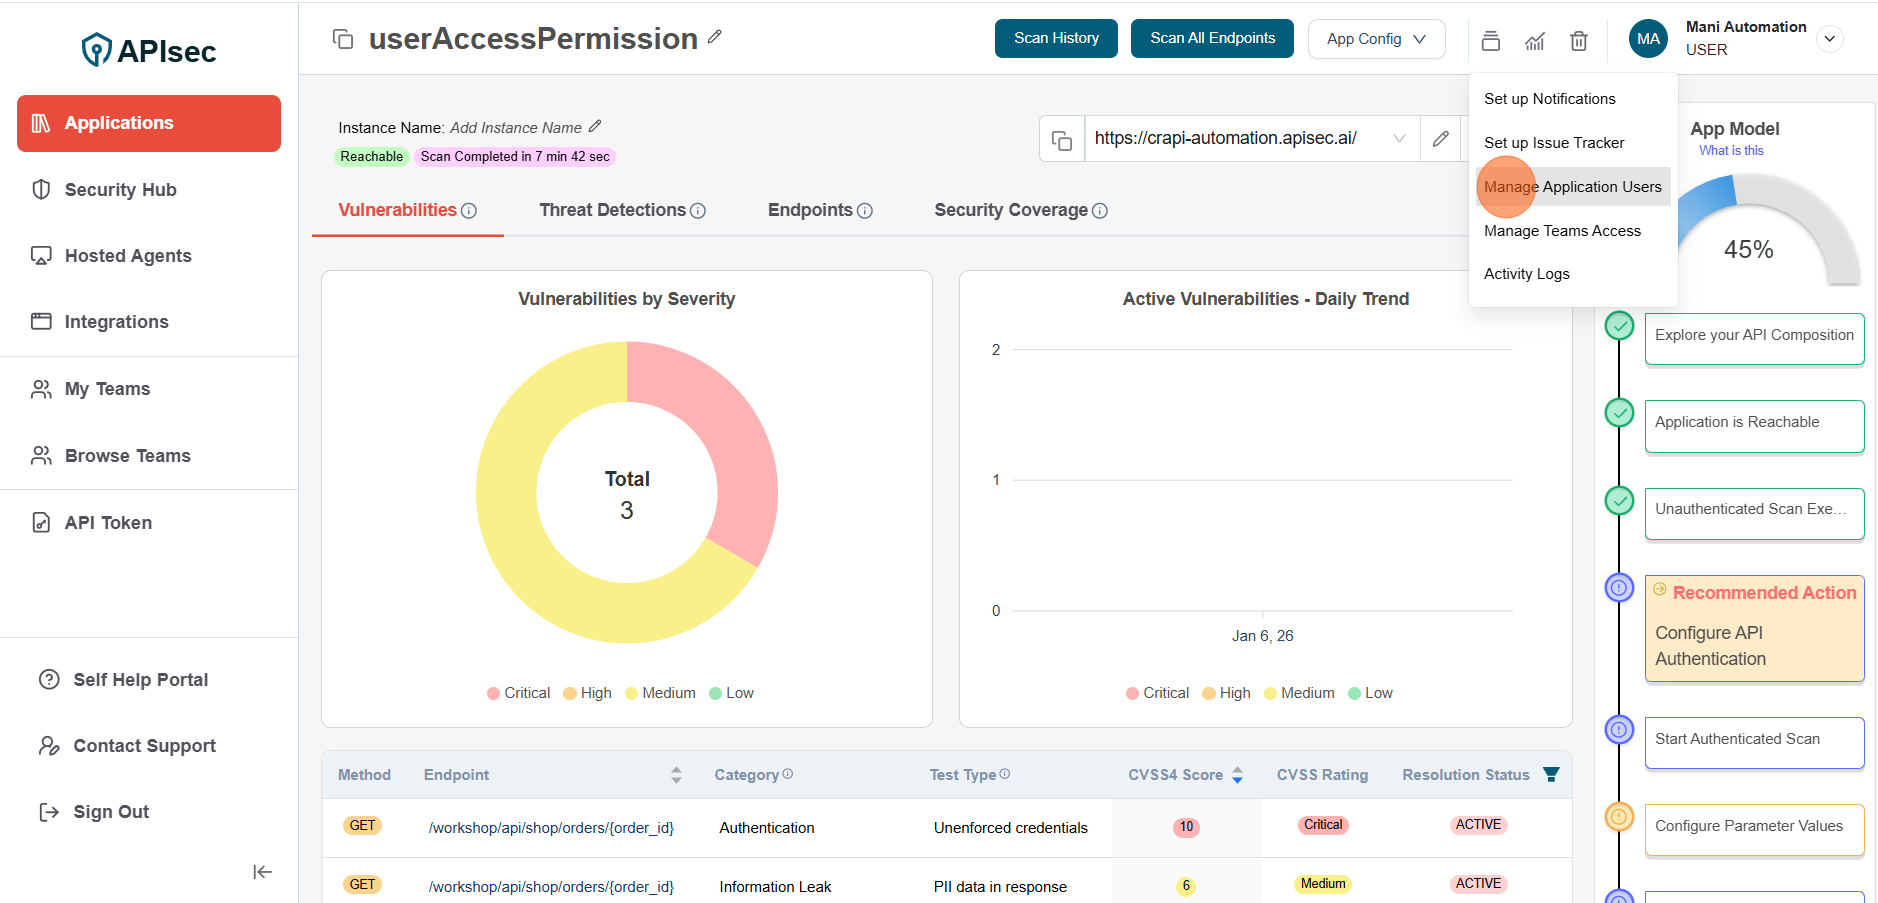Click the Scan All Endpoints button
The height and width of the screenshot is (903, 1878).
[x=1212, y=38]
